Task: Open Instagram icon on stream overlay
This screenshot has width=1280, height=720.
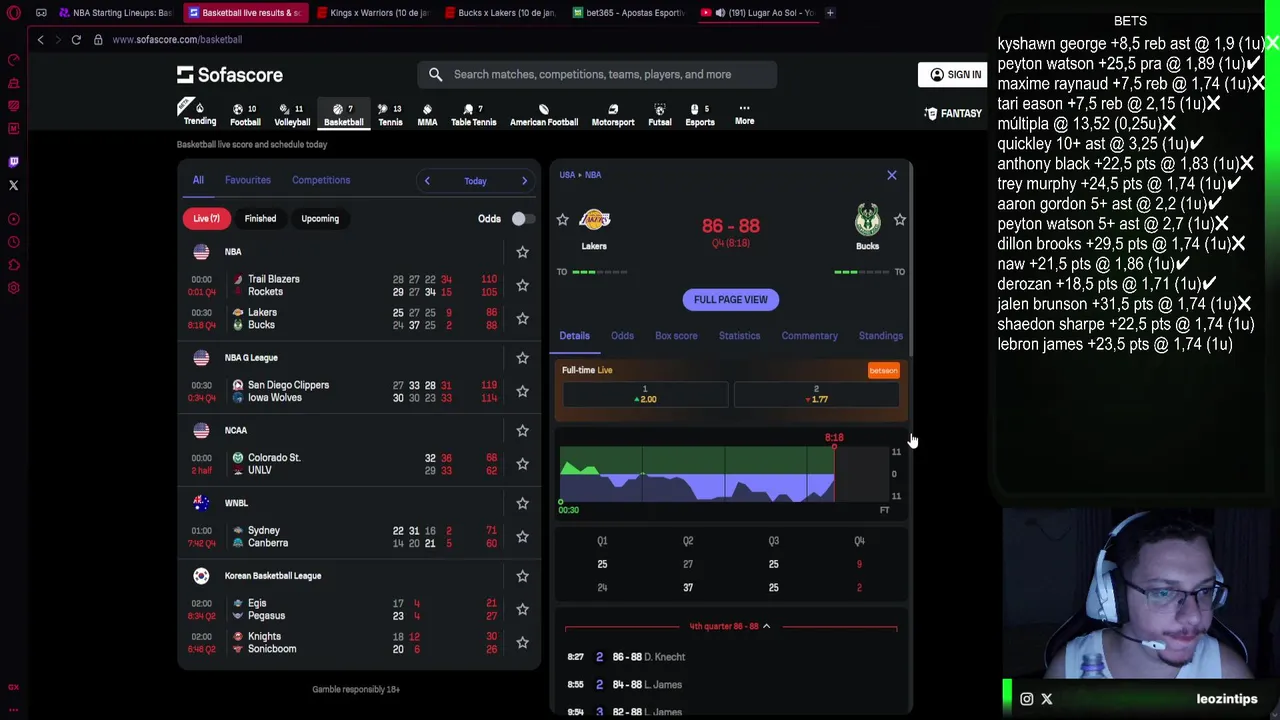Action: (x=1027, y=699)
